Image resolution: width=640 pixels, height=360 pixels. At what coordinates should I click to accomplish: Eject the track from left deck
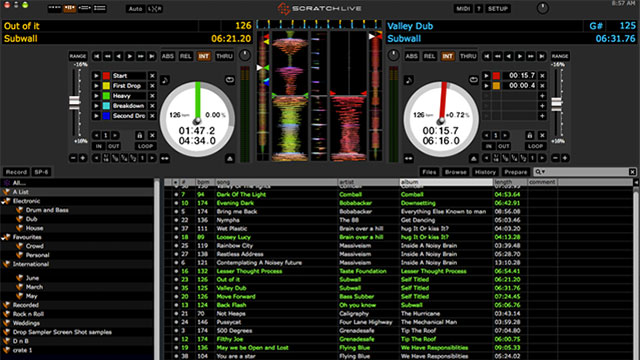[230, 158]
